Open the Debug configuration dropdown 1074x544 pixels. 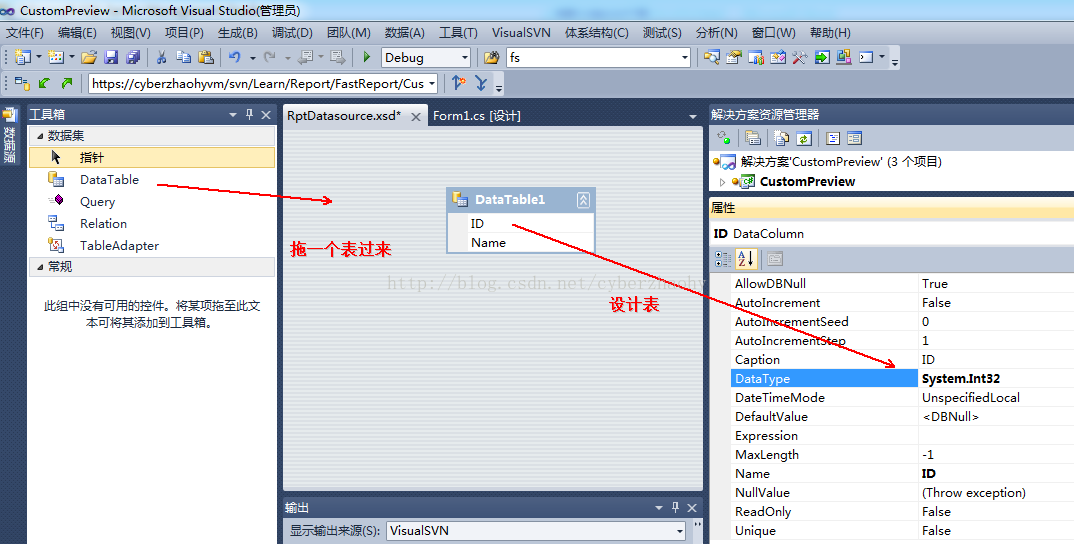coord(464,58)
